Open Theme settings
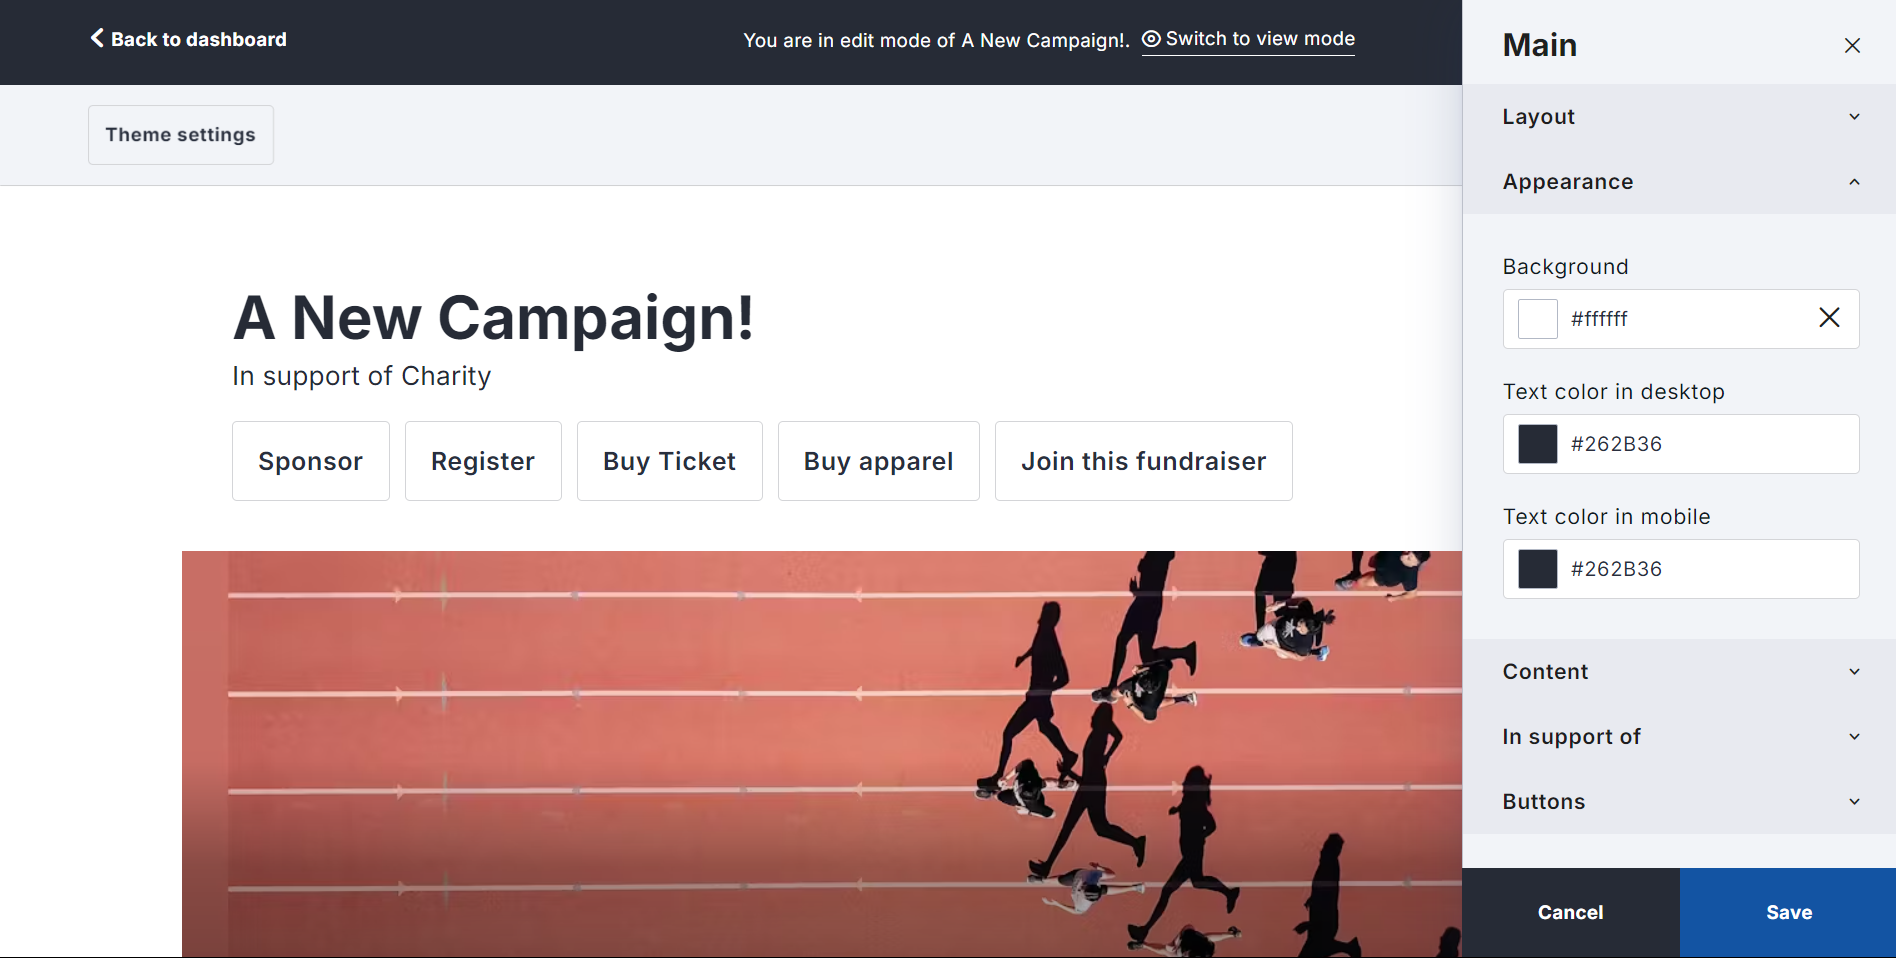 tap(181, 135)
